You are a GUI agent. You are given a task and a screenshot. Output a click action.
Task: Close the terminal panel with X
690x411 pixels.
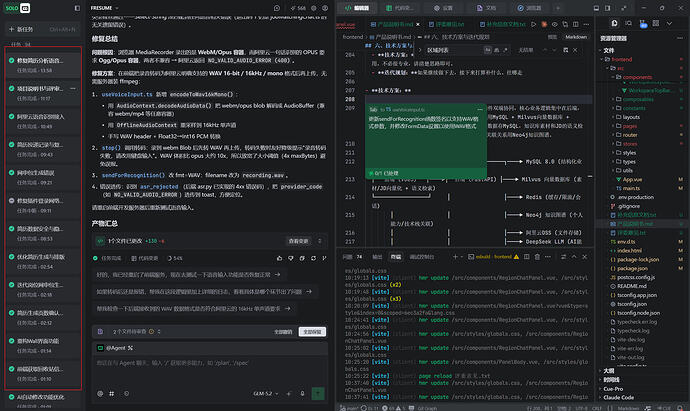click(x=585, y=257)
